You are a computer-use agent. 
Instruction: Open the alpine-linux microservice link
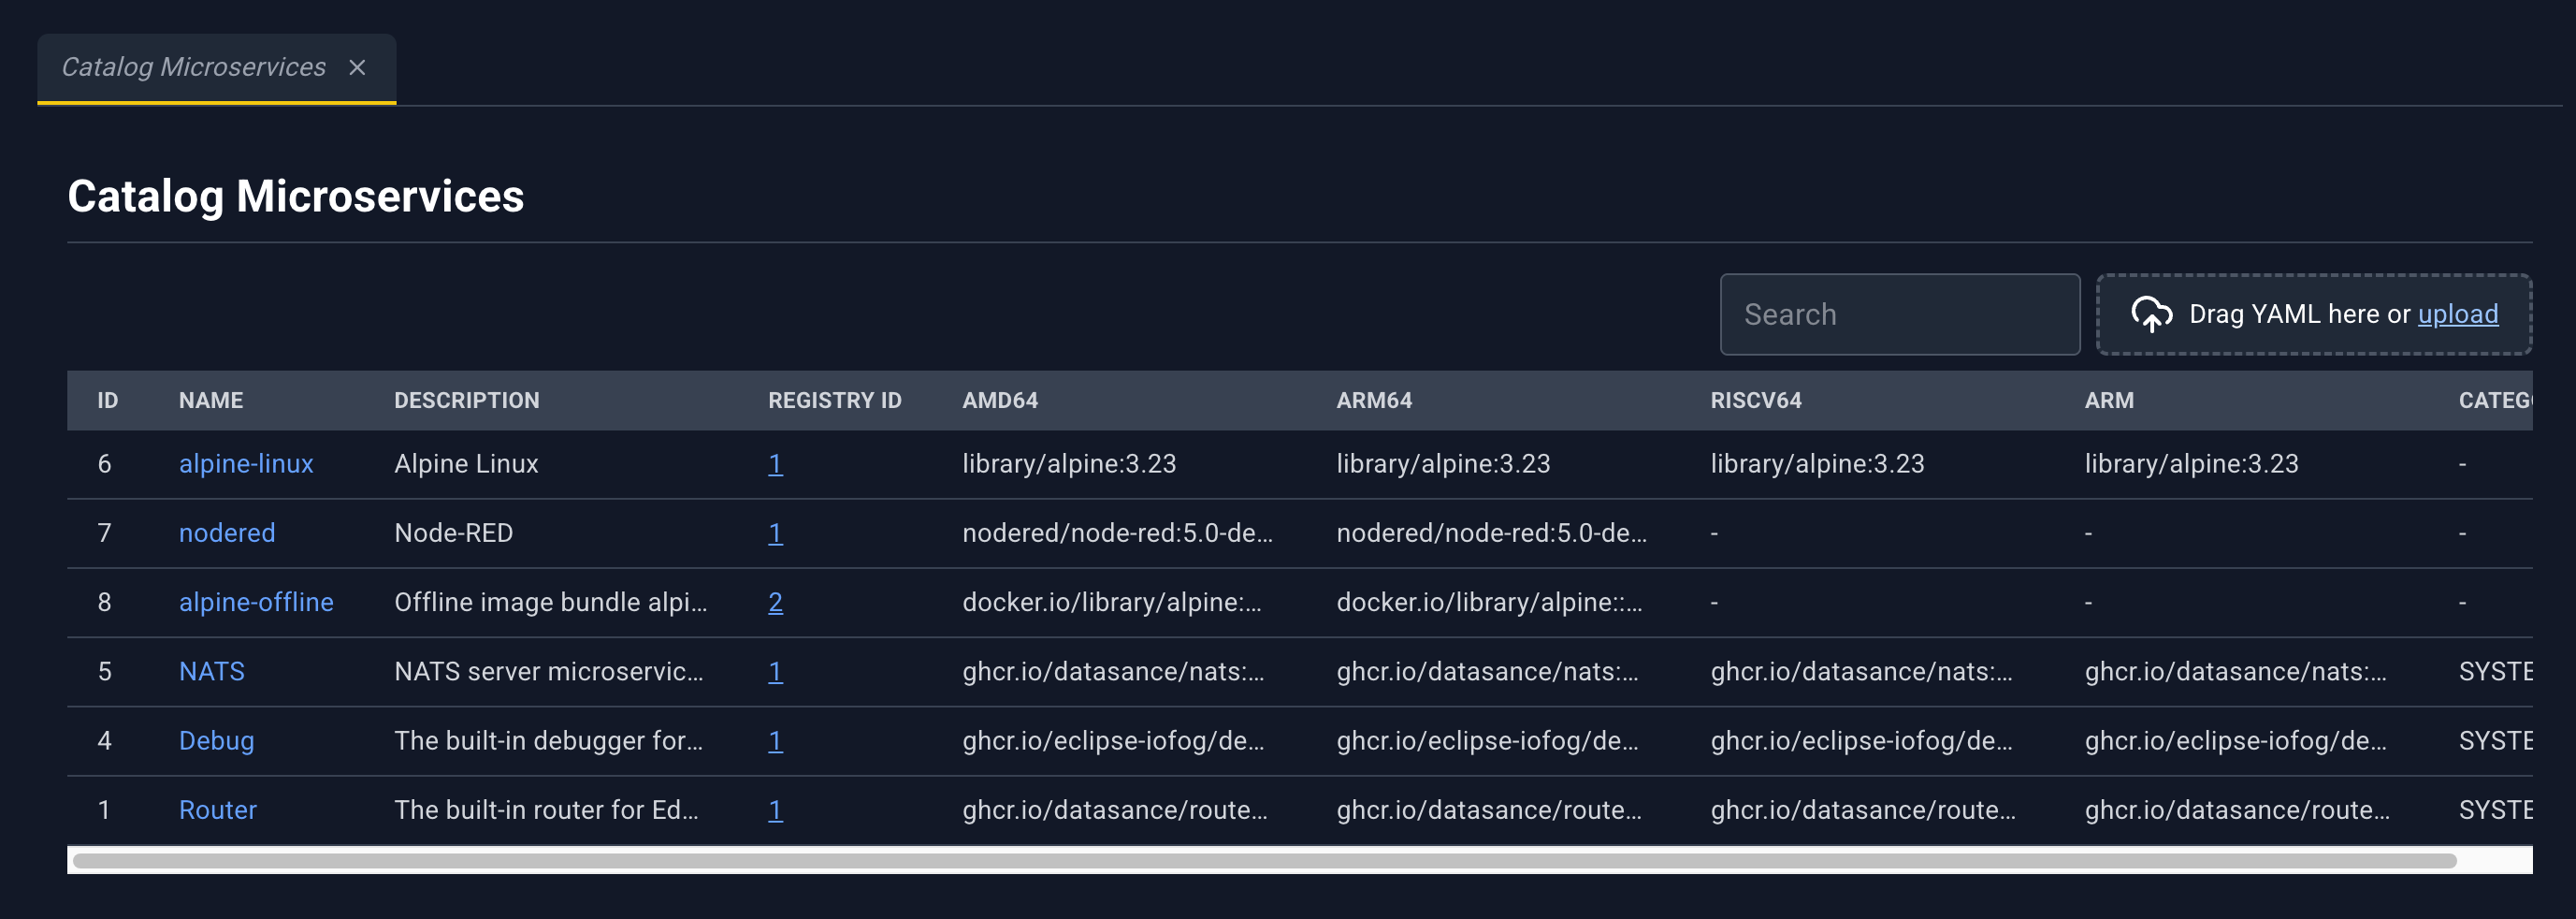(246, 464)
